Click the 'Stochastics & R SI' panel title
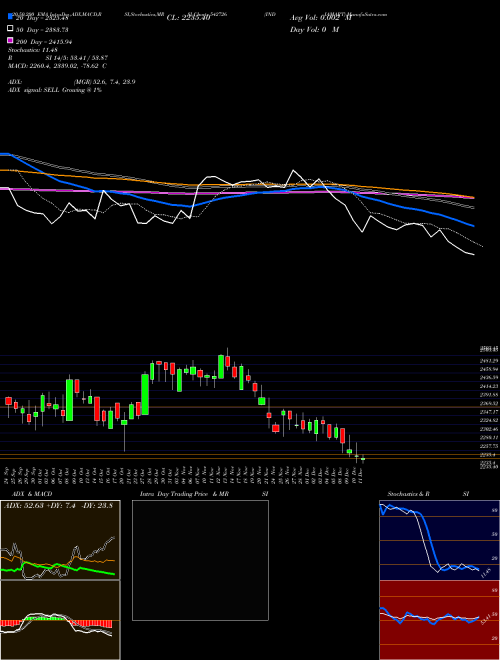Image resolution: width=500 pixels, height=660 pixels. click(428, 494)
